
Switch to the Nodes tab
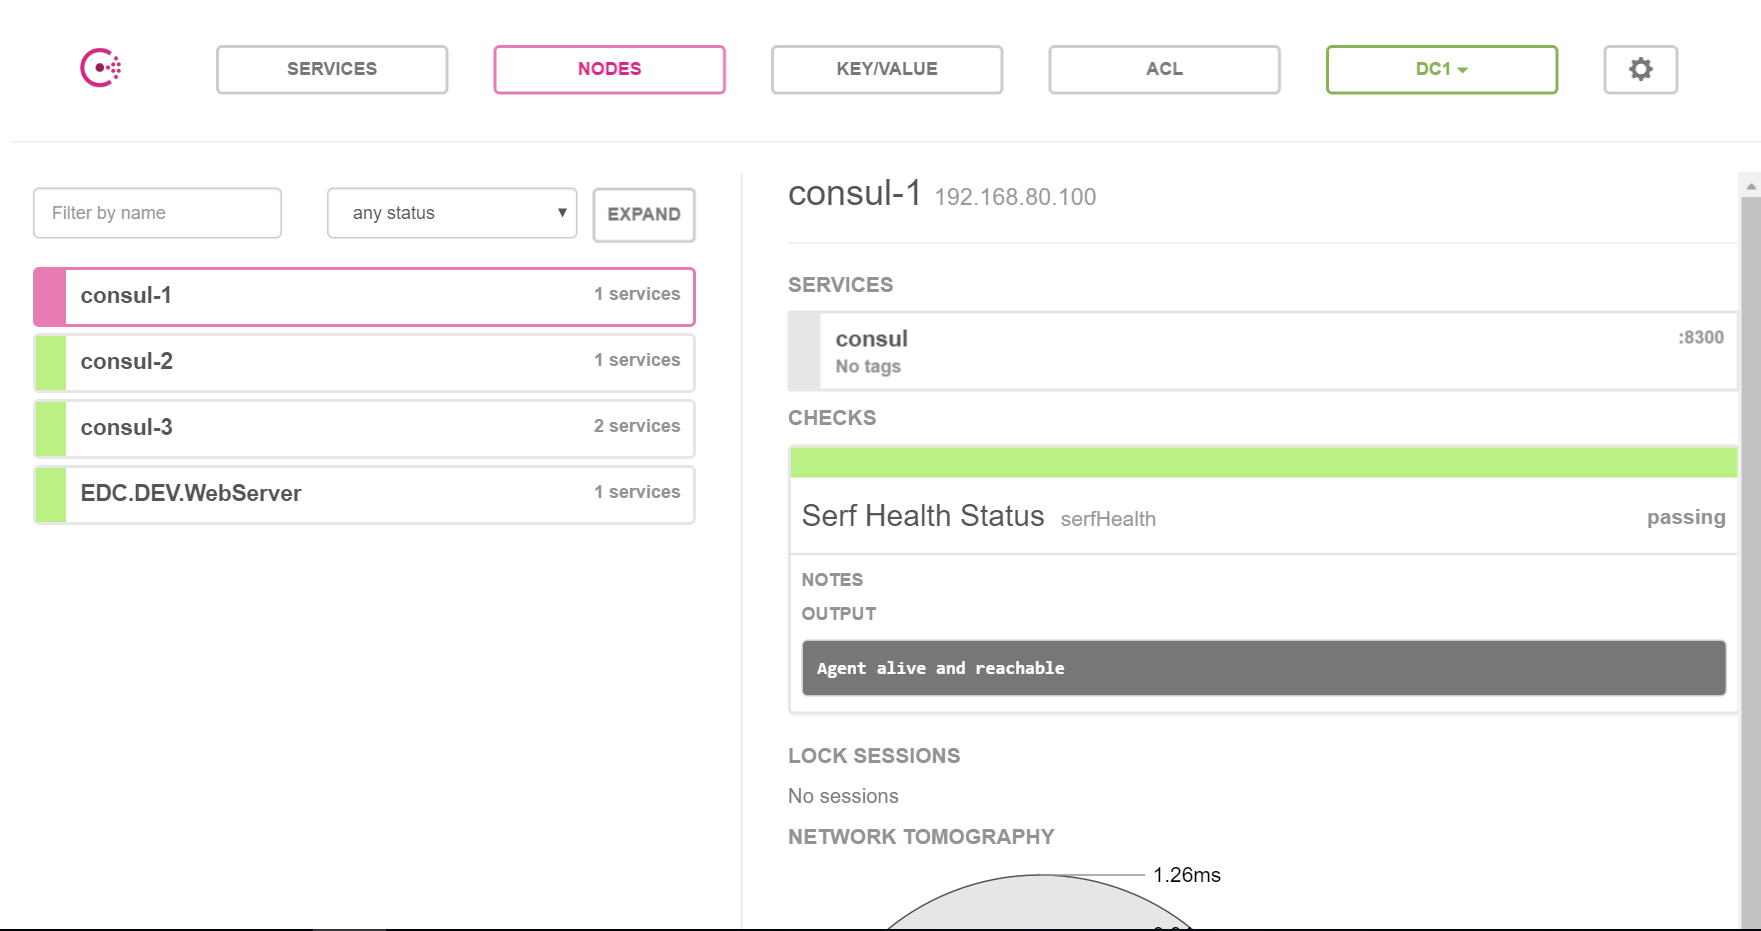coord(609,69)
